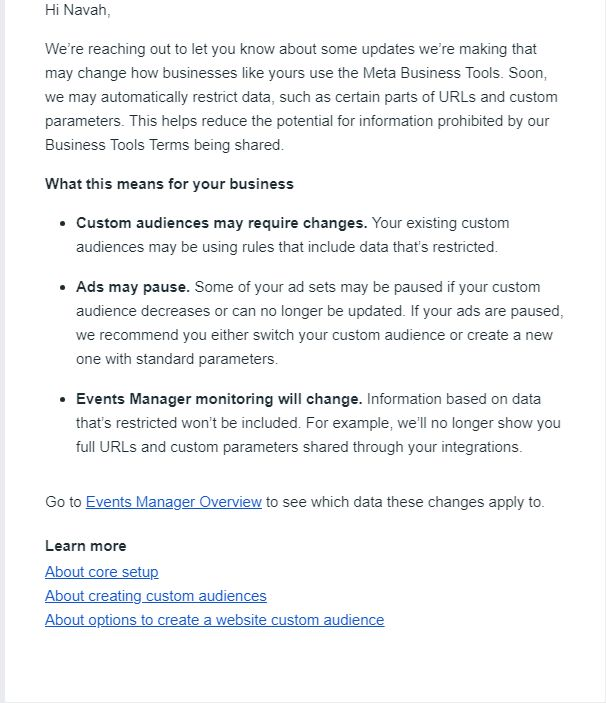Click the bullet dot before 'Ads may pause'
The height and width of the screenshot is (703, 606).
(x=63, y=288)
